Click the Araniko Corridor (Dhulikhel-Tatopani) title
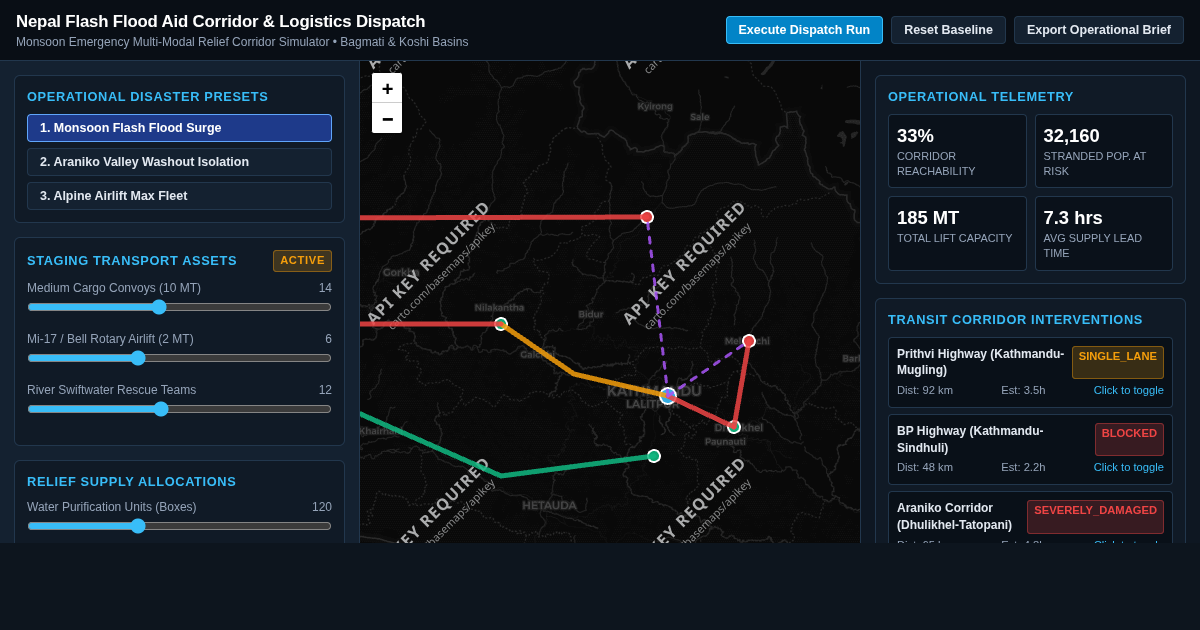The image size is (1200, 630). coord(954,516)
